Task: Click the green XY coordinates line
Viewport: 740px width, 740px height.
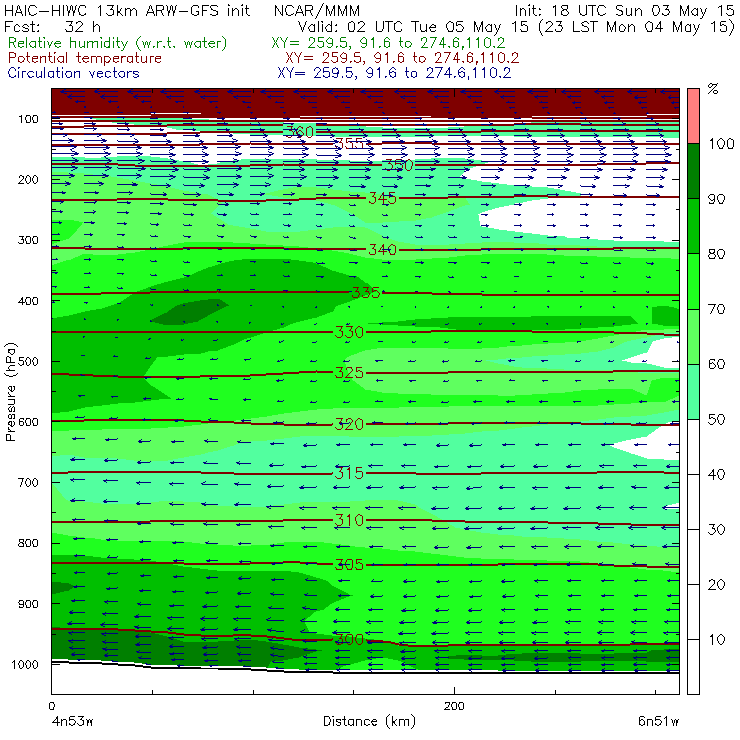Action: click(388, 43)
